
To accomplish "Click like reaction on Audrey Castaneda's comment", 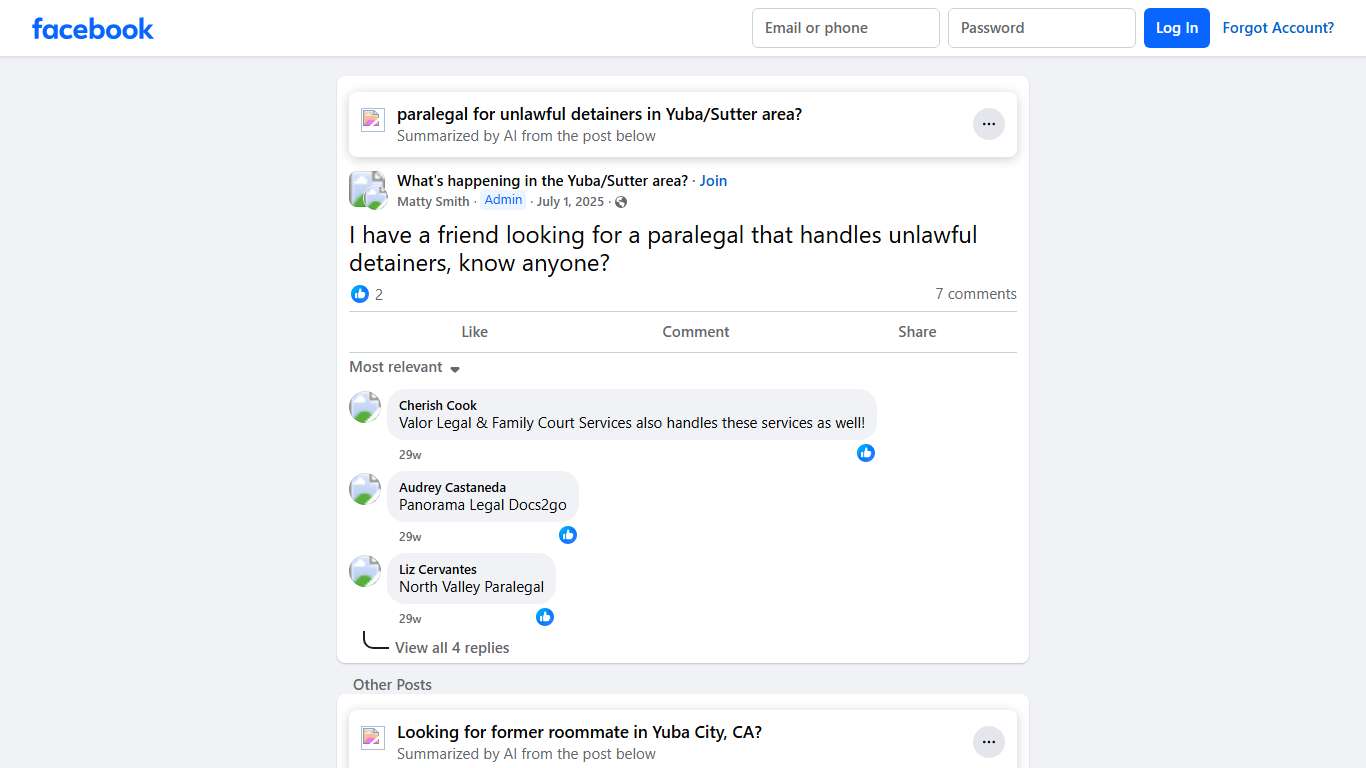I will point(568,535).
